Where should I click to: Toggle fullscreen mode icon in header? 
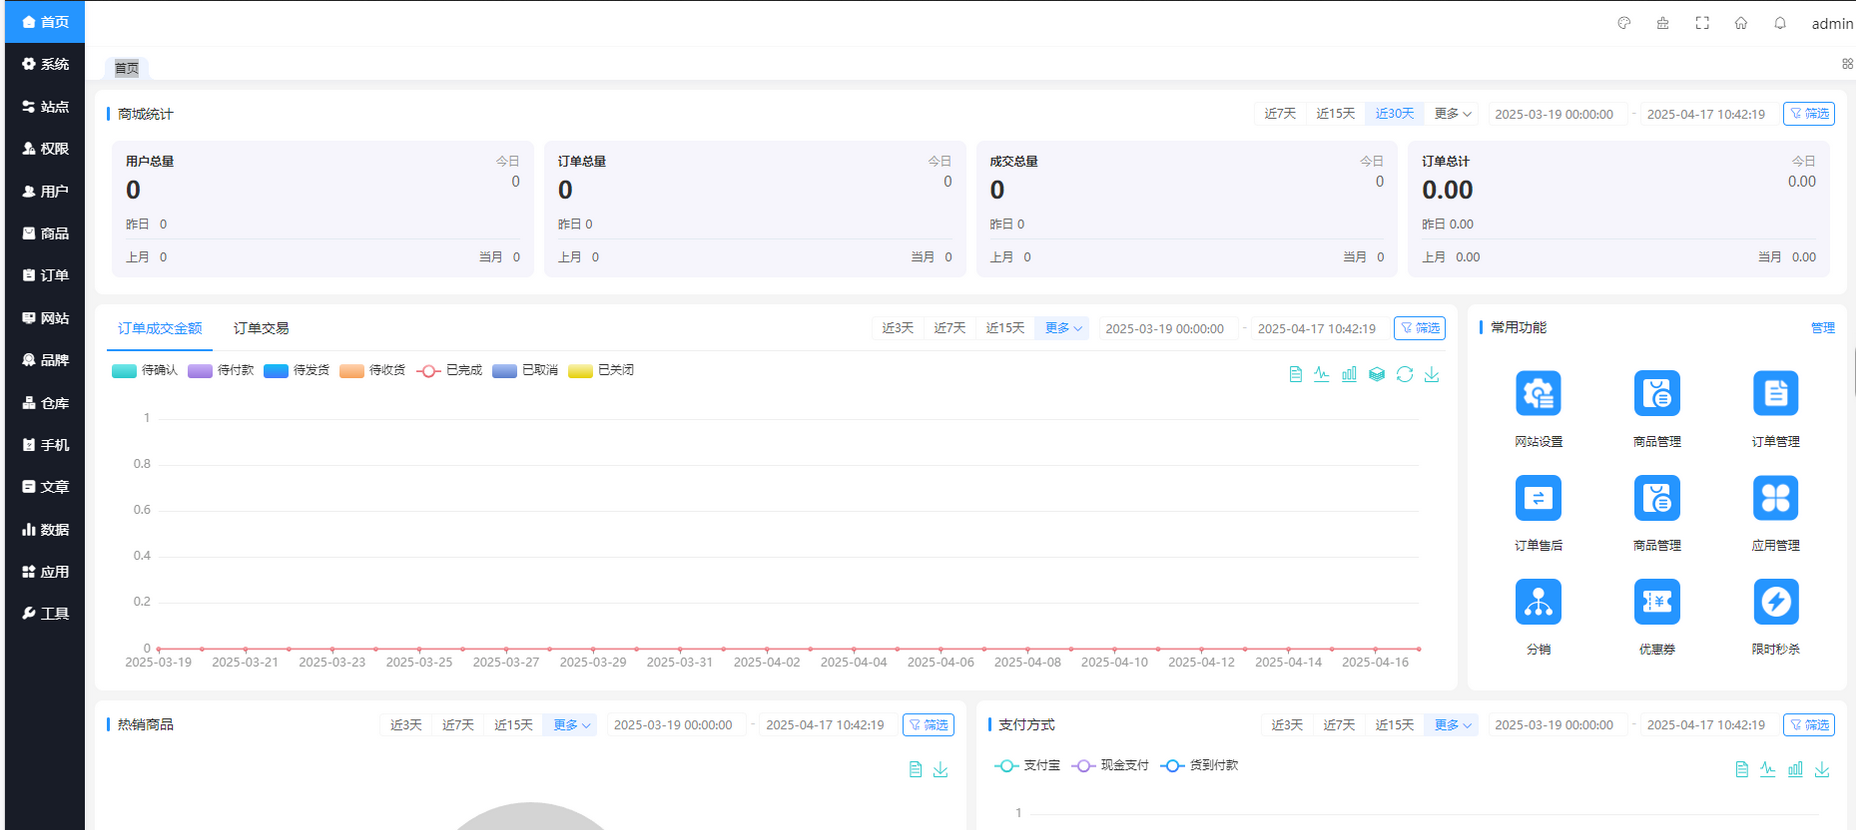pyautogui.click(x=1702, y=23)
